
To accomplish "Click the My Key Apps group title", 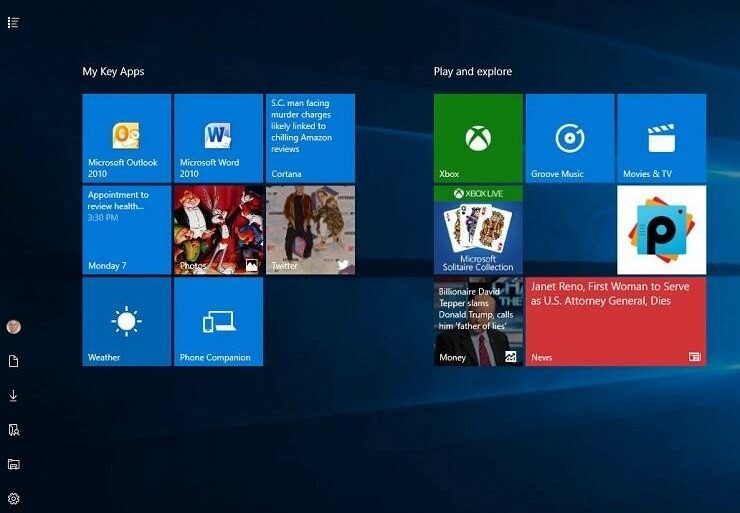I will [x=113, y=72].
